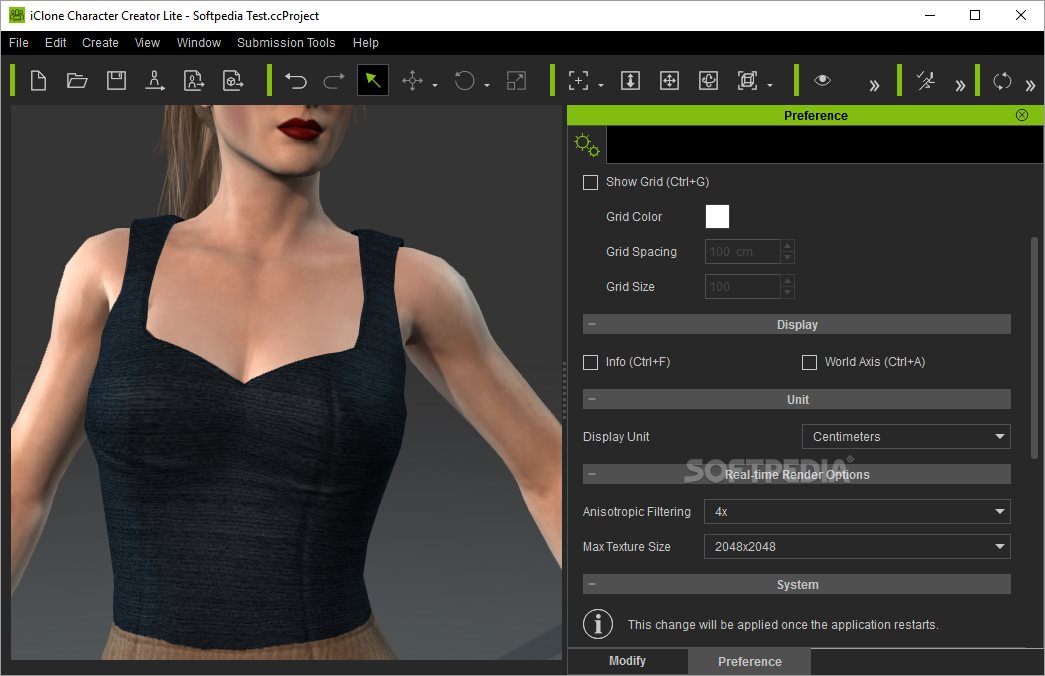The height and width of the screenshot is (676, 1045).
Task: Activate the Select arrow tool
Action: point(372,81)
